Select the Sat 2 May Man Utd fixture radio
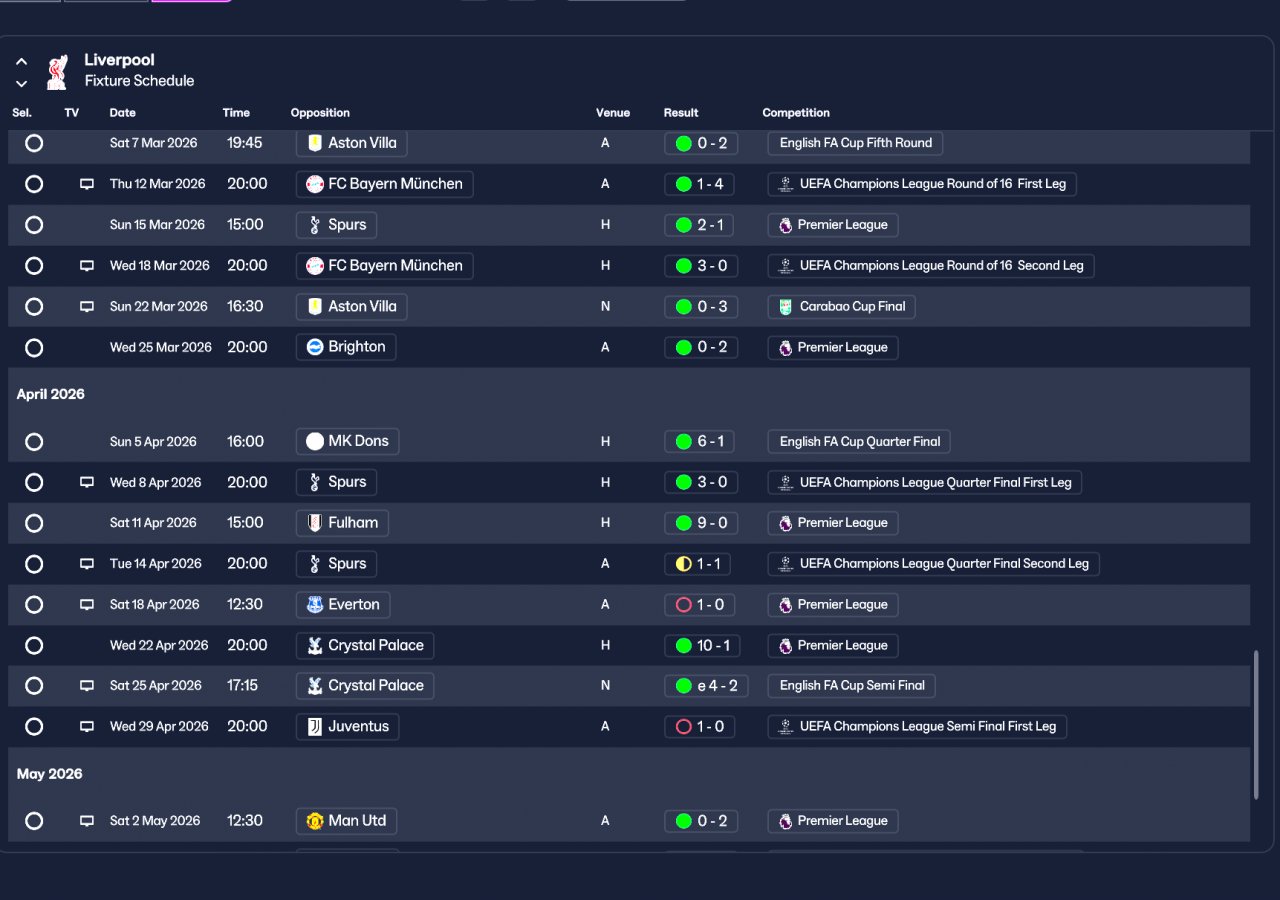 pos(34,821)
